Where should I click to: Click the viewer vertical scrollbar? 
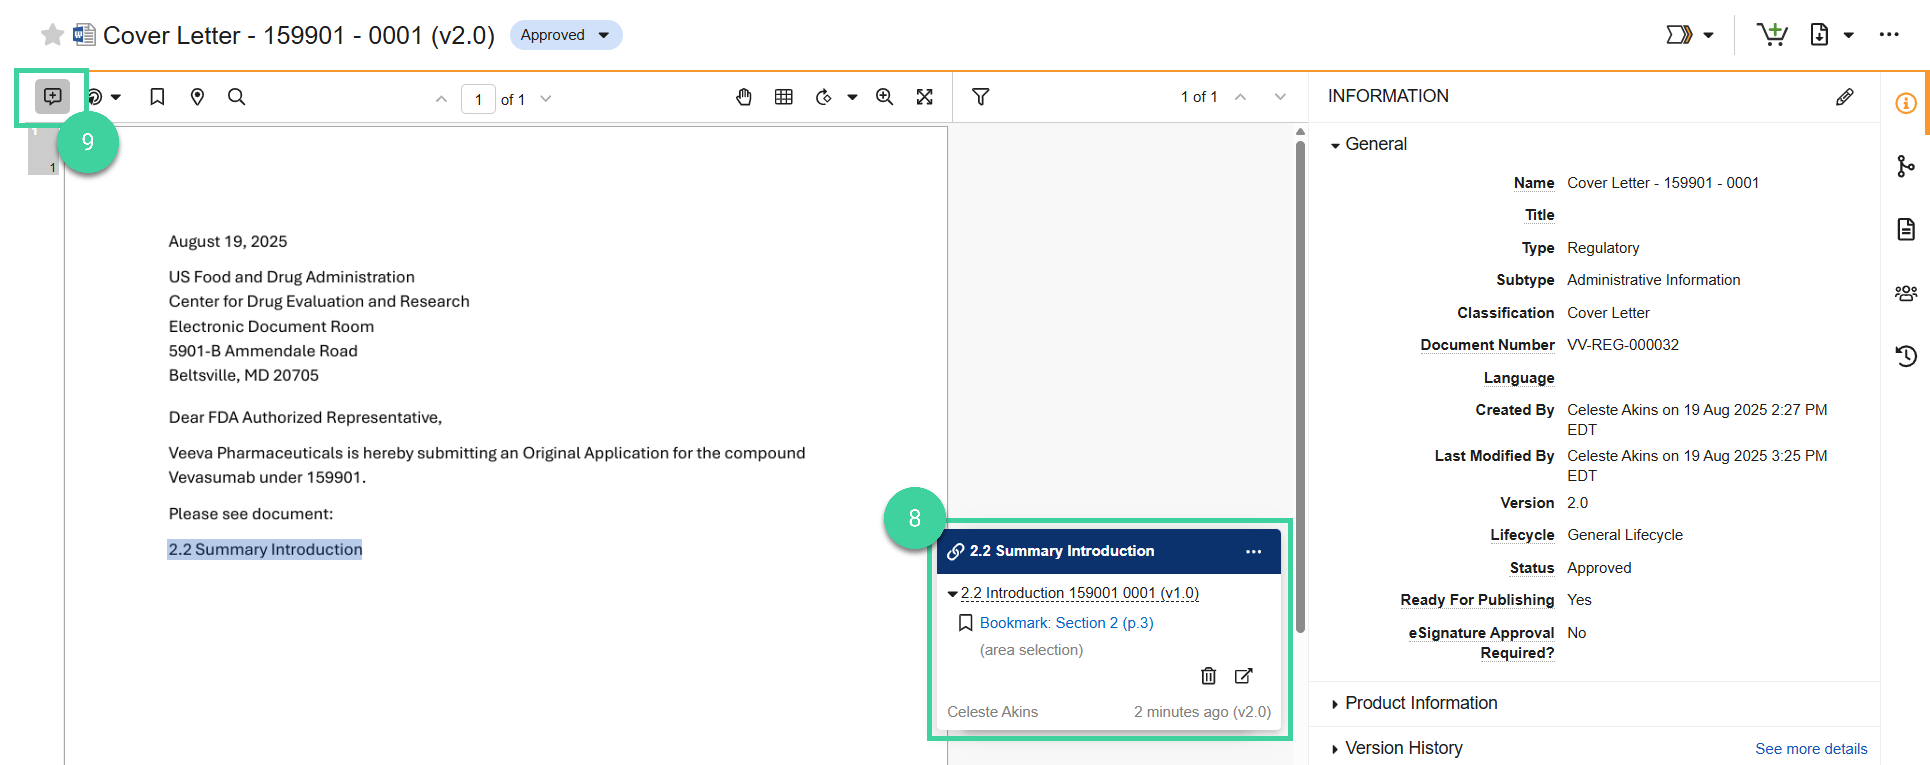point(1300,386)
